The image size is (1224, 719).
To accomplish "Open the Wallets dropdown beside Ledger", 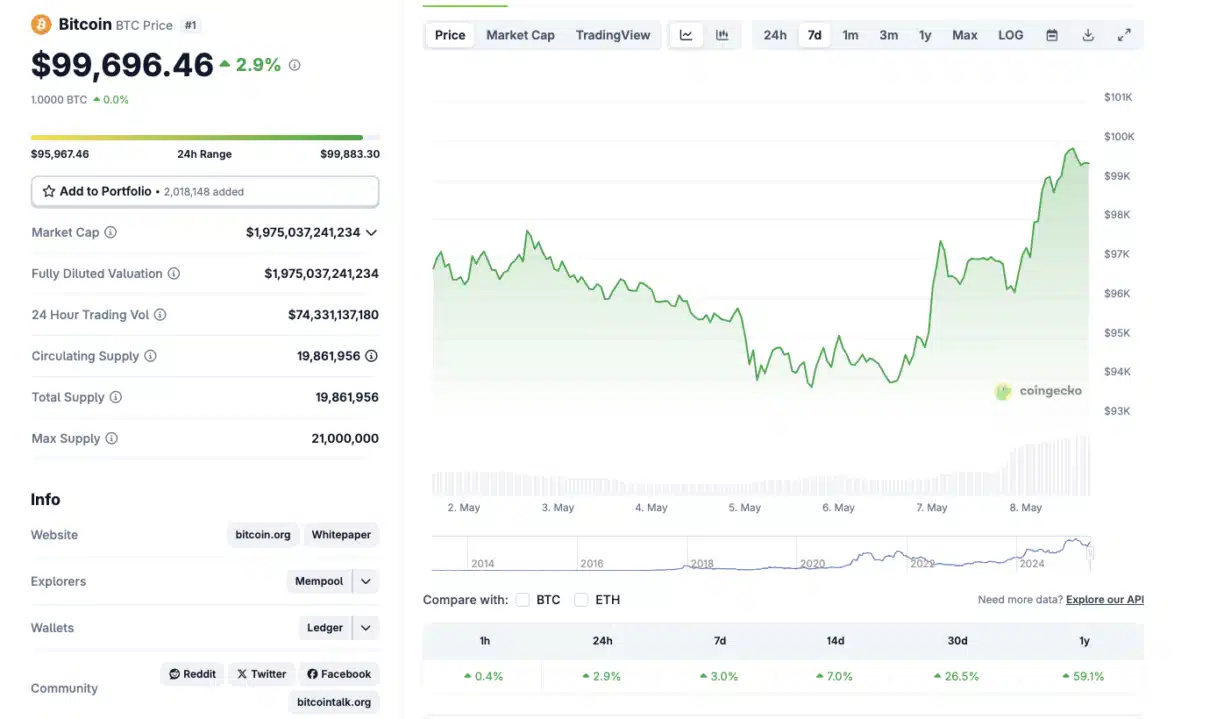I will tap(365, 627).
